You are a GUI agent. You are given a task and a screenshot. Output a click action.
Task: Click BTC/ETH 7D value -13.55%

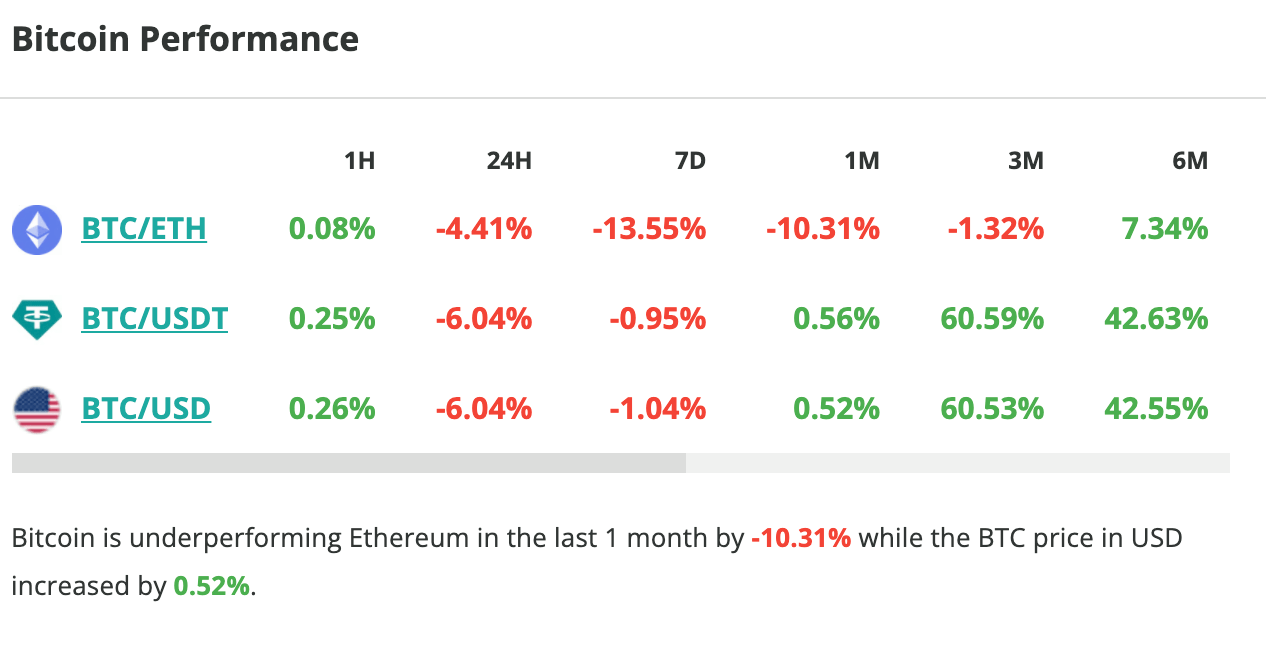649,229
